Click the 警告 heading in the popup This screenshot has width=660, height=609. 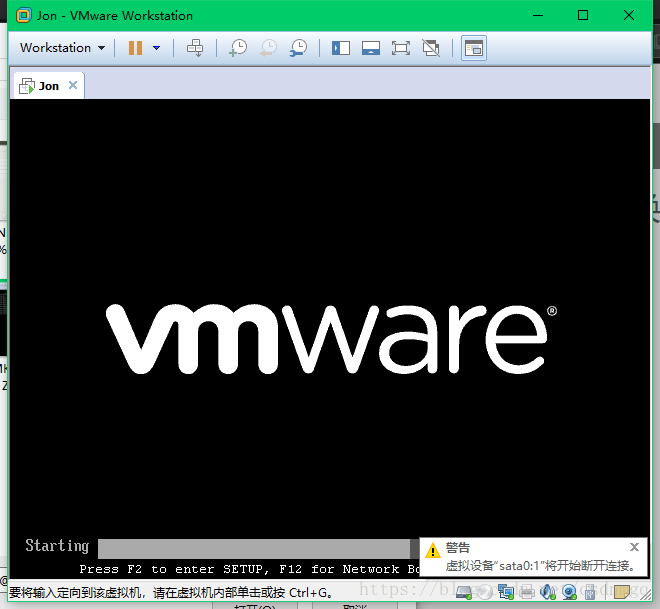pos(458,547)
